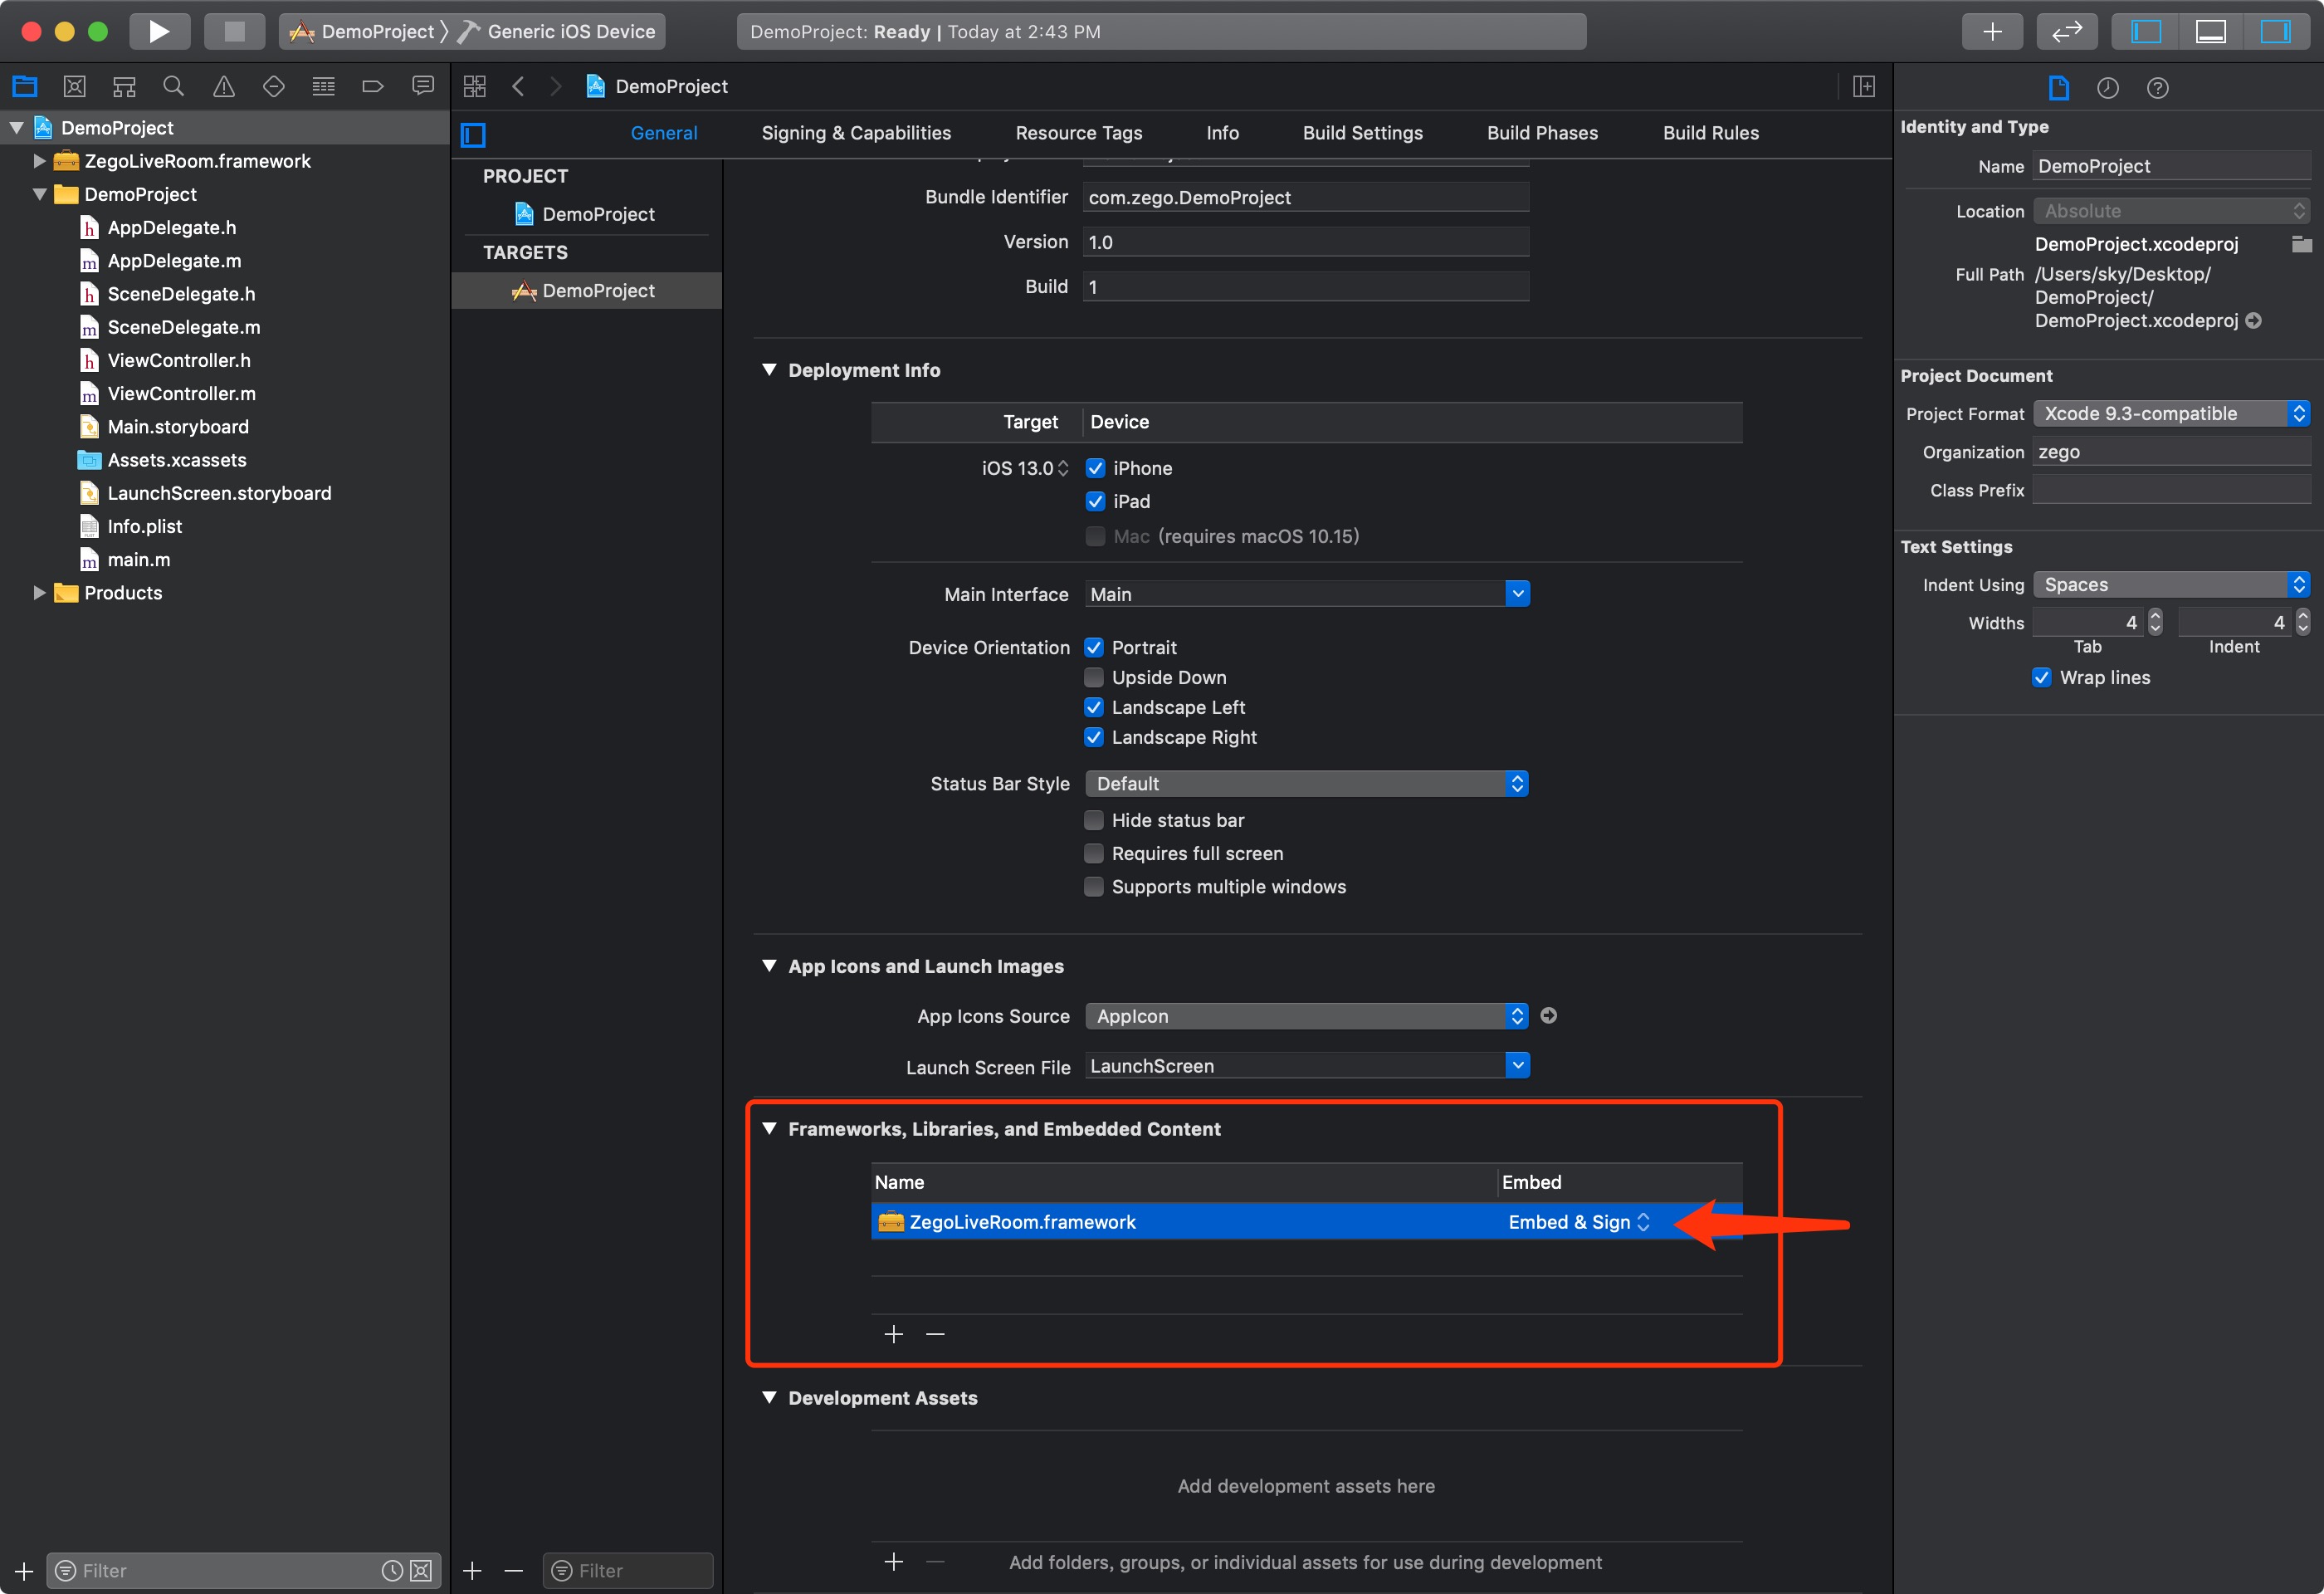Screen dimensions: 2324x1594
Task: Open the Symbol navigator
Action: [124, 86]
